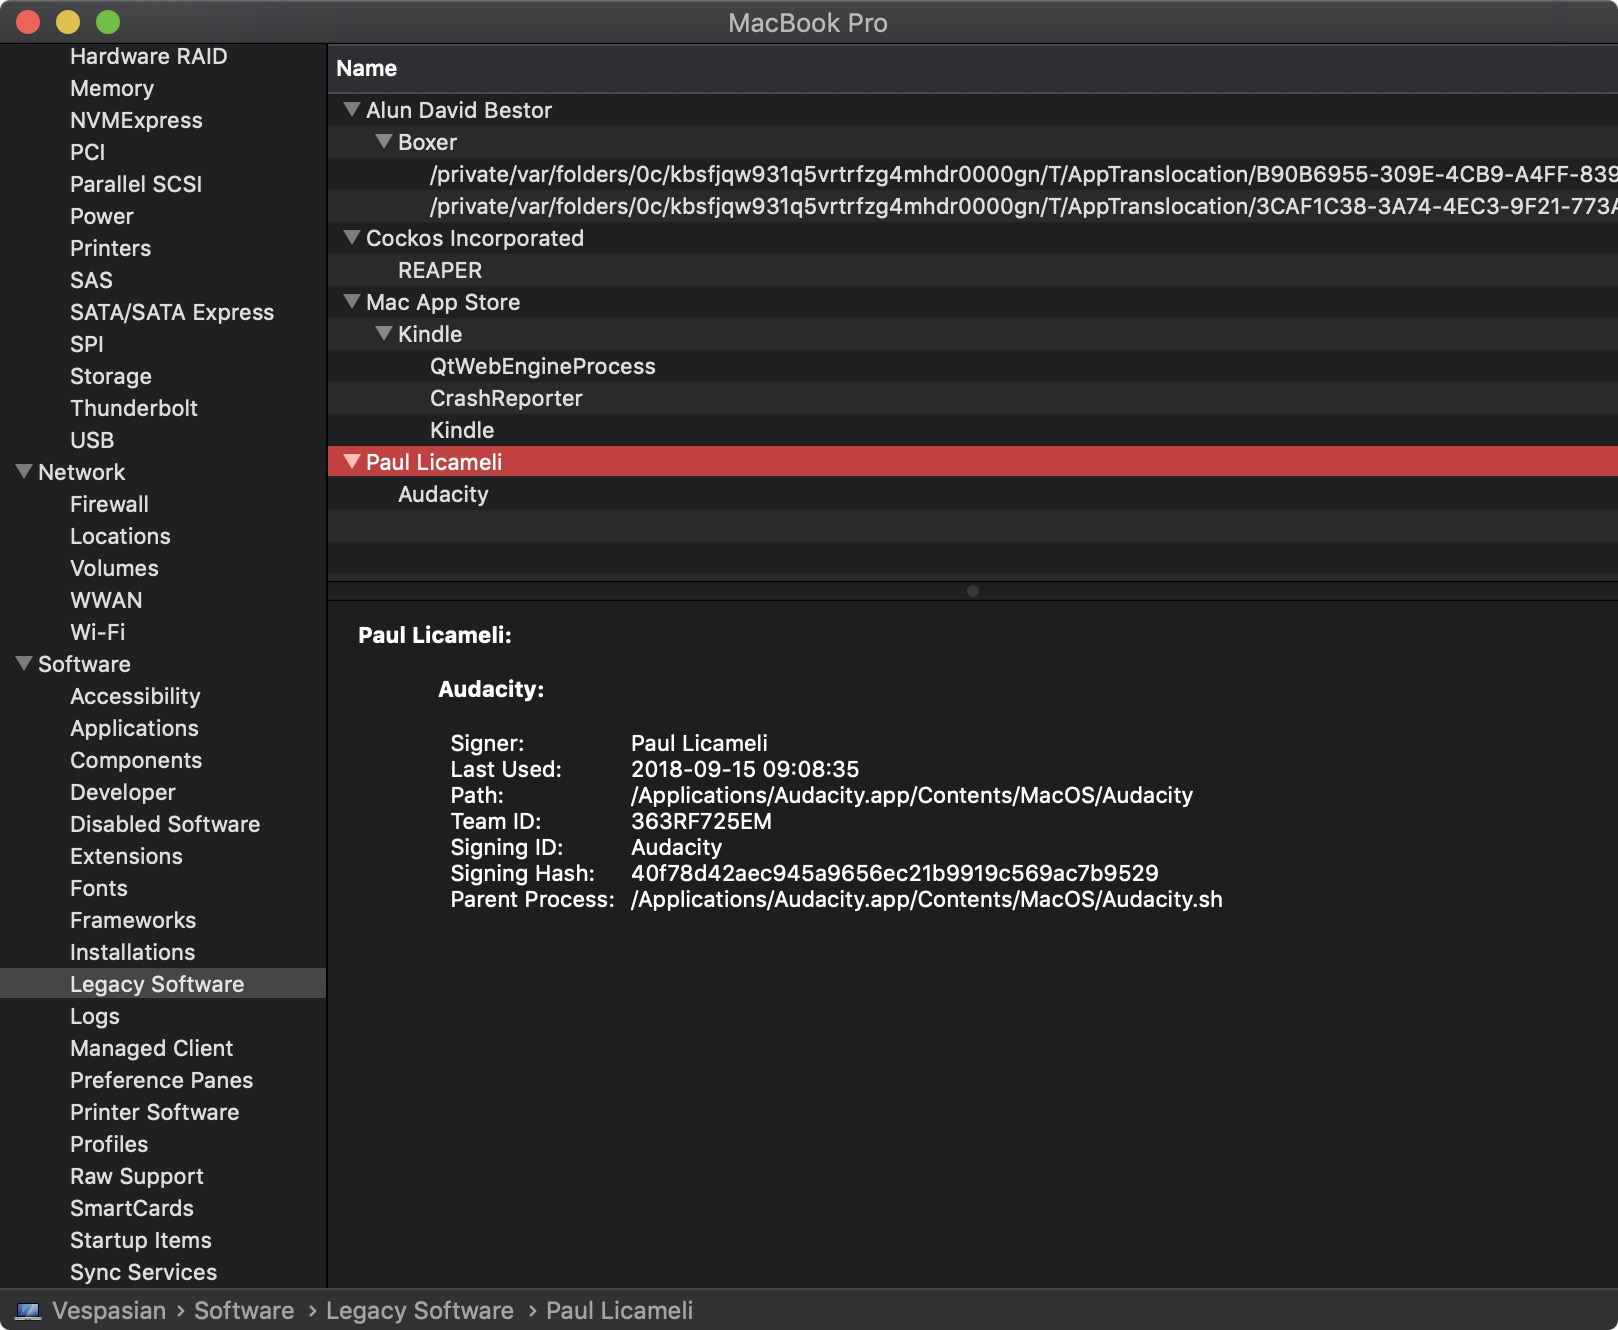Grab the pane splitter handle dot

click(x=973, y=590)
